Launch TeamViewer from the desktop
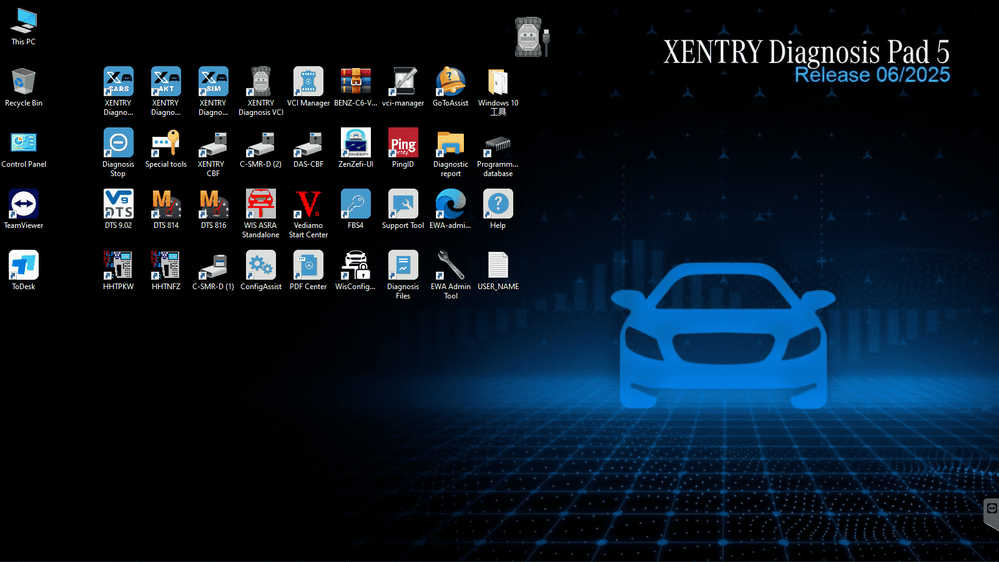This screenshot has width=999, height=562. (23, 204)
